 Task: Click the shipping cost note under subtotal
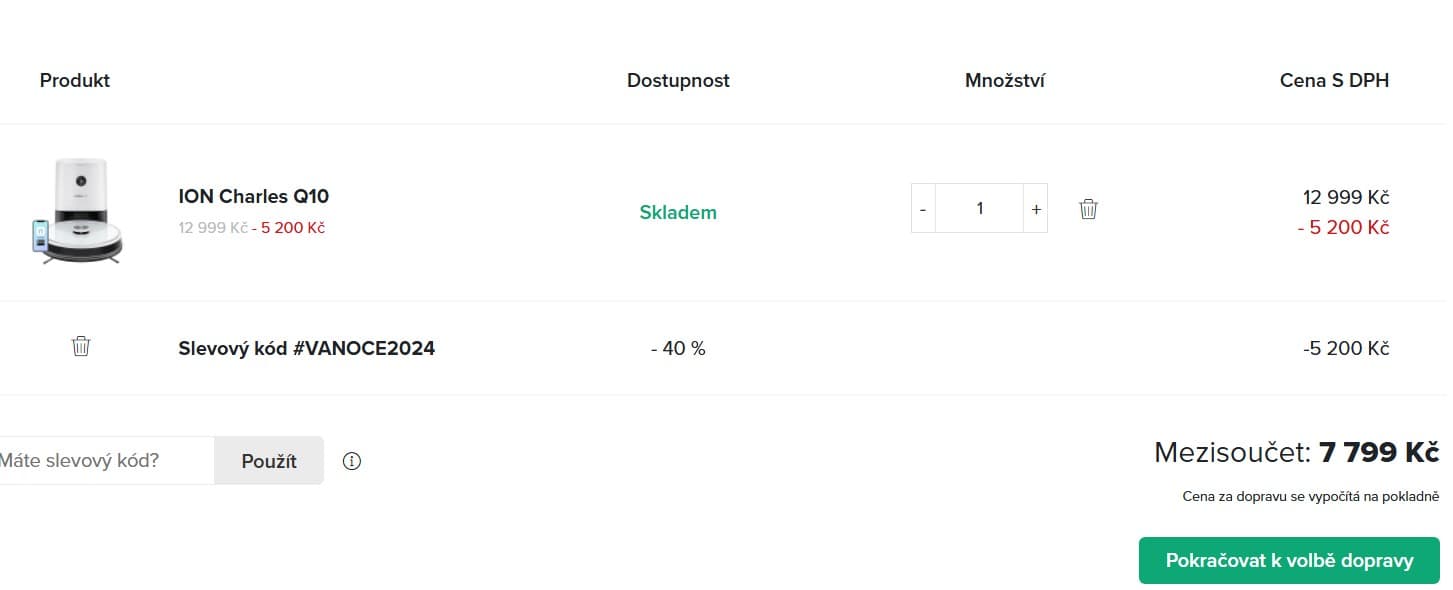click(x=1310, y=496)
